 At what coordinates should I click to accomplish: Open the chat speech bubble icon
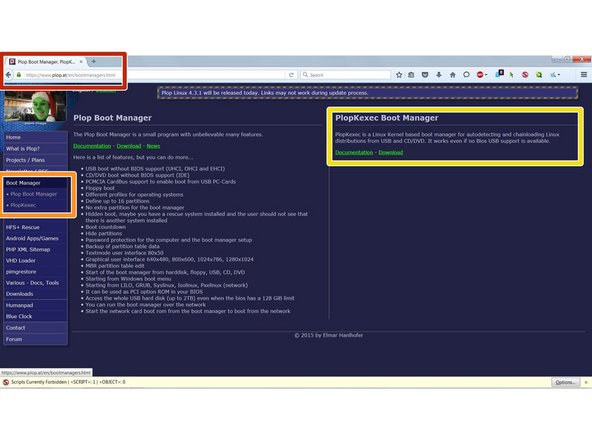[466, 75]
